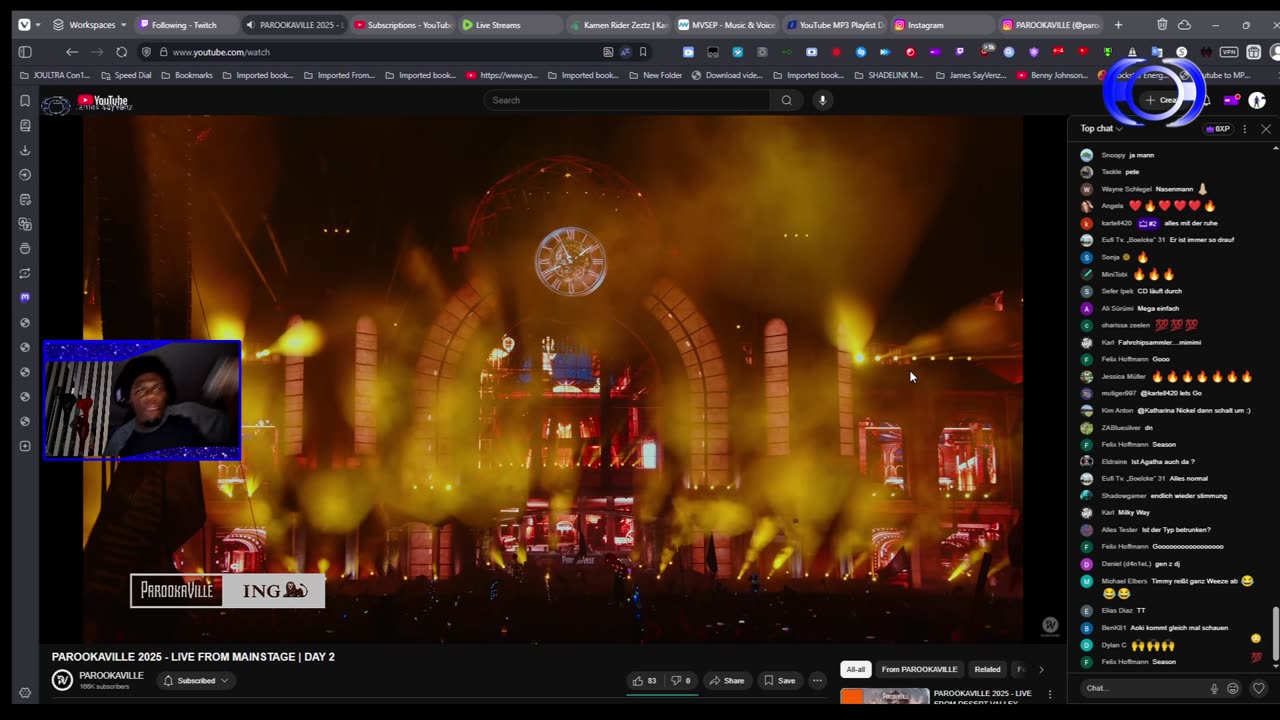Open the PAROOKAVILLE channel name link
The height and width of the screenshot is (720, 1280).
coord(111,676)
